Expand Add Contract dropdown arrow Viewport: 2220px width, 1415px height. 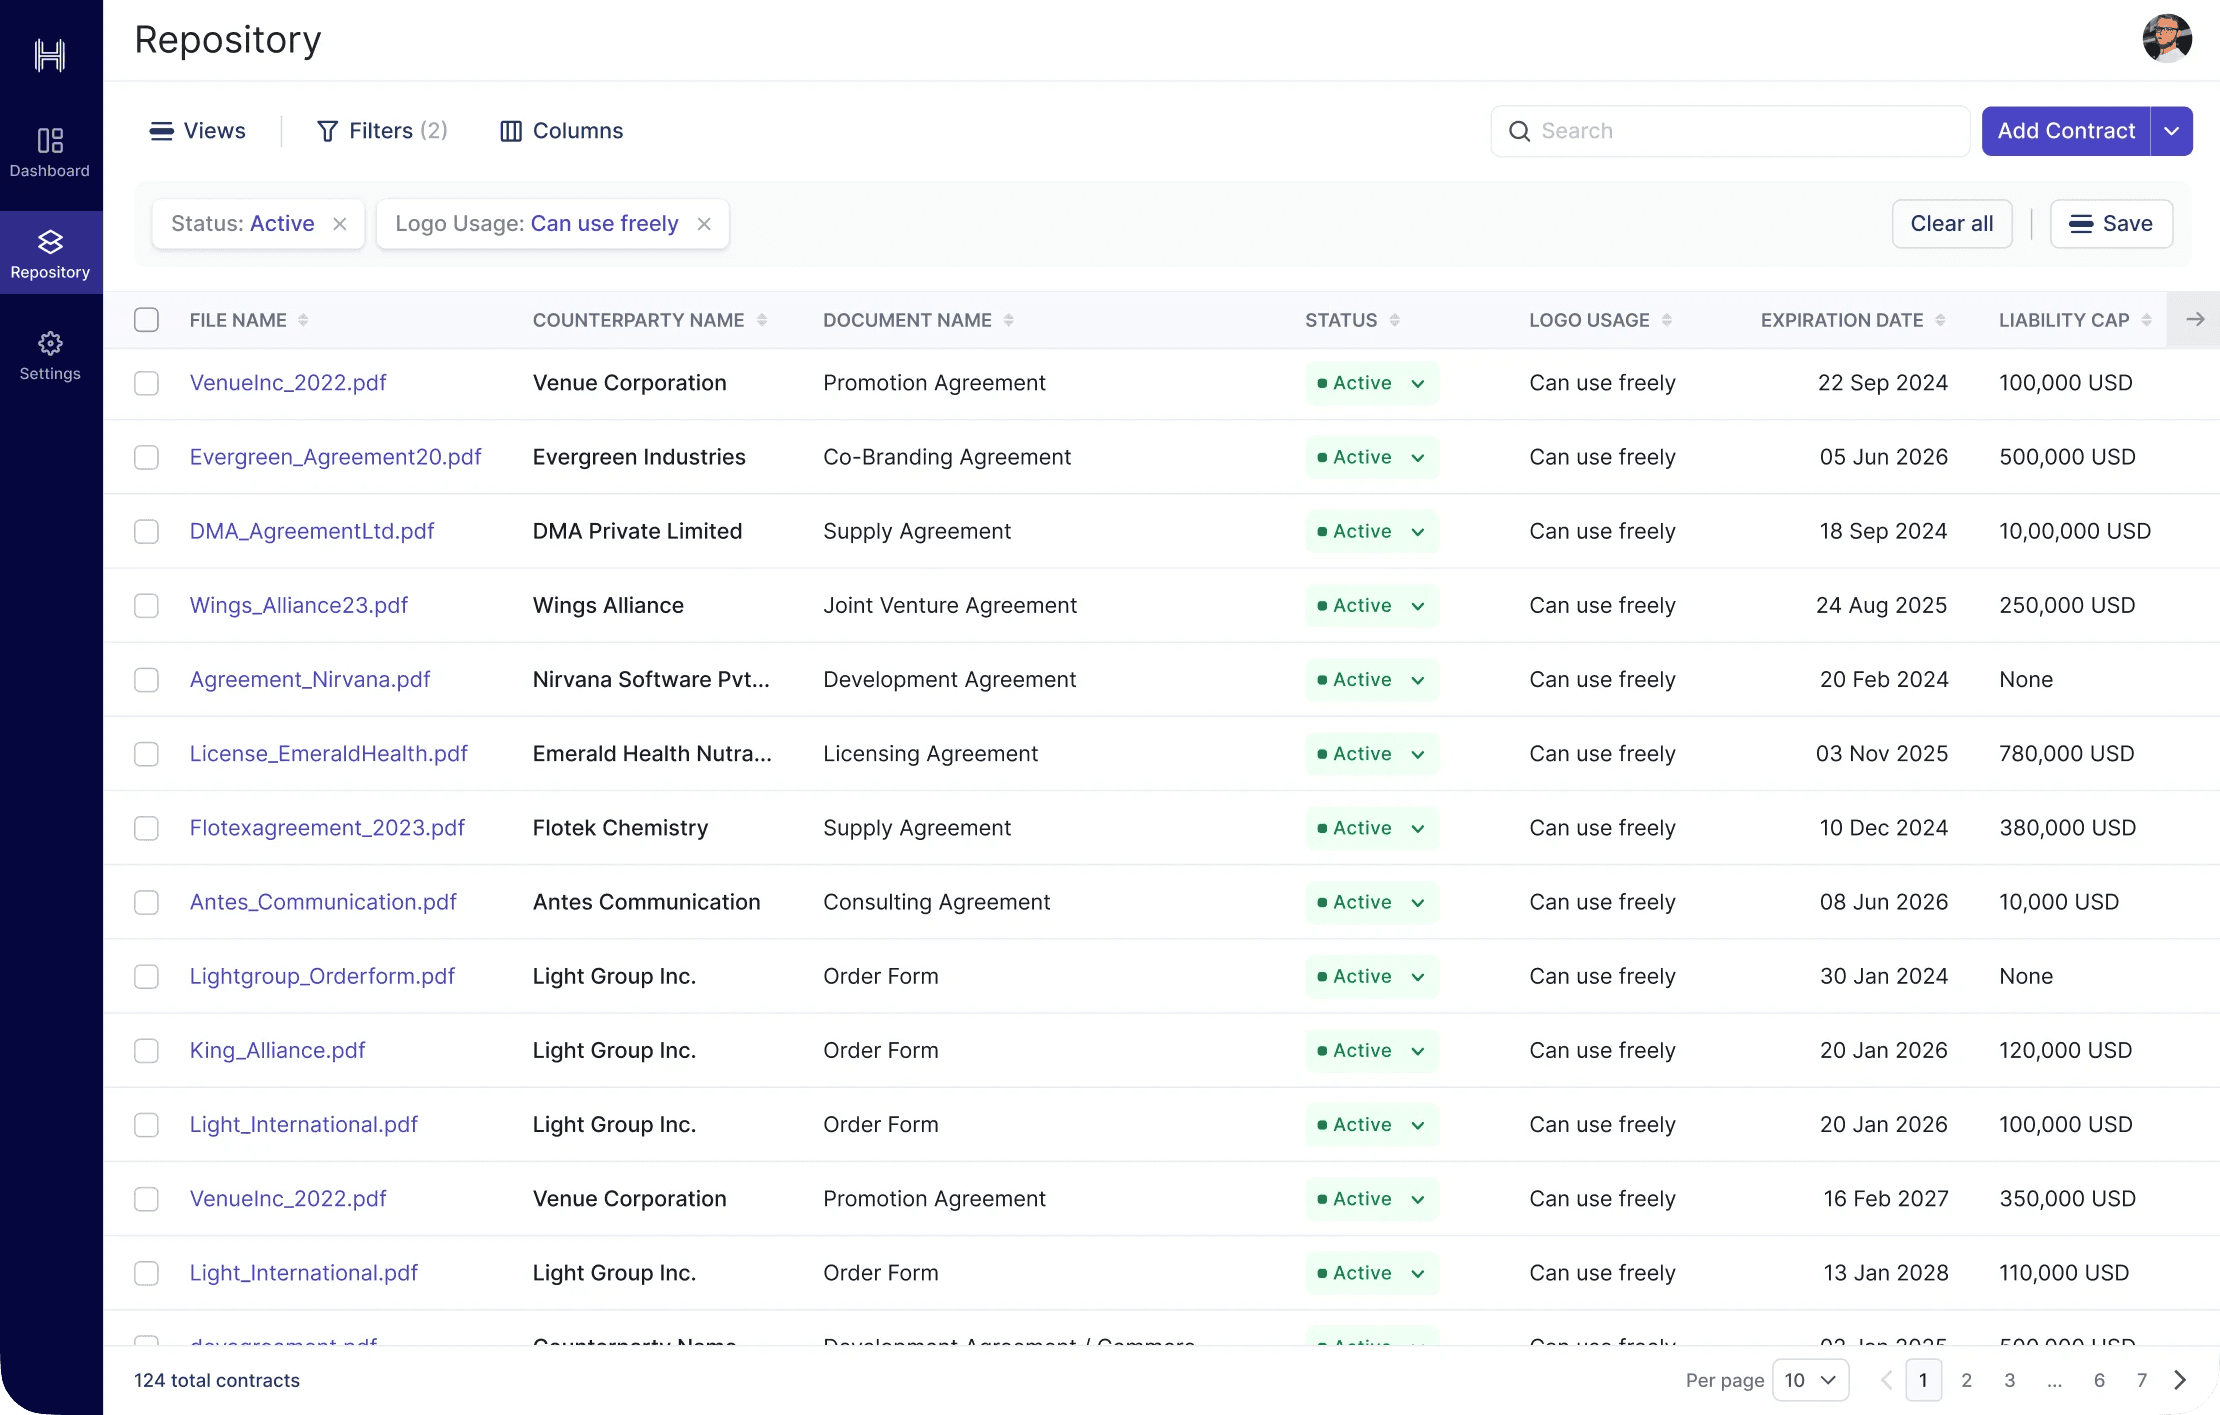(x=2171, y=131)
